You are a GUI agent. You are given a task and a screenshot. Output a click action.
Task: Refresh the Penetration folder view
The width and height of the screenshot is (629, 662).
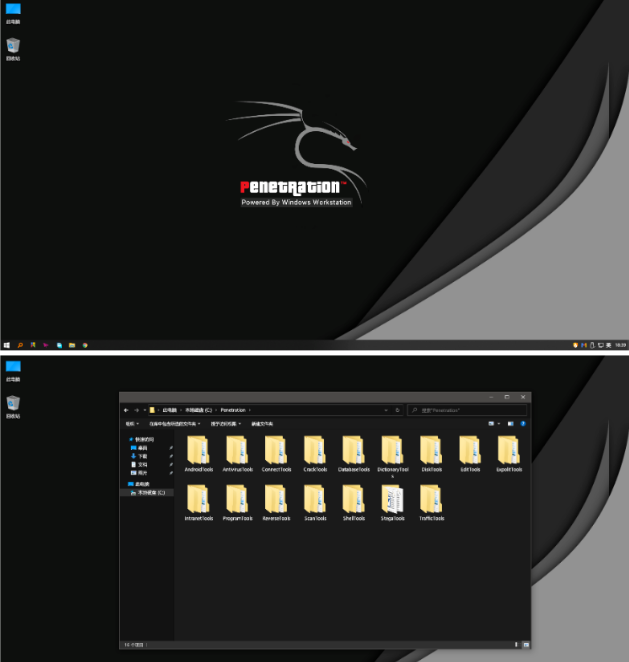(x=397, y=410)
